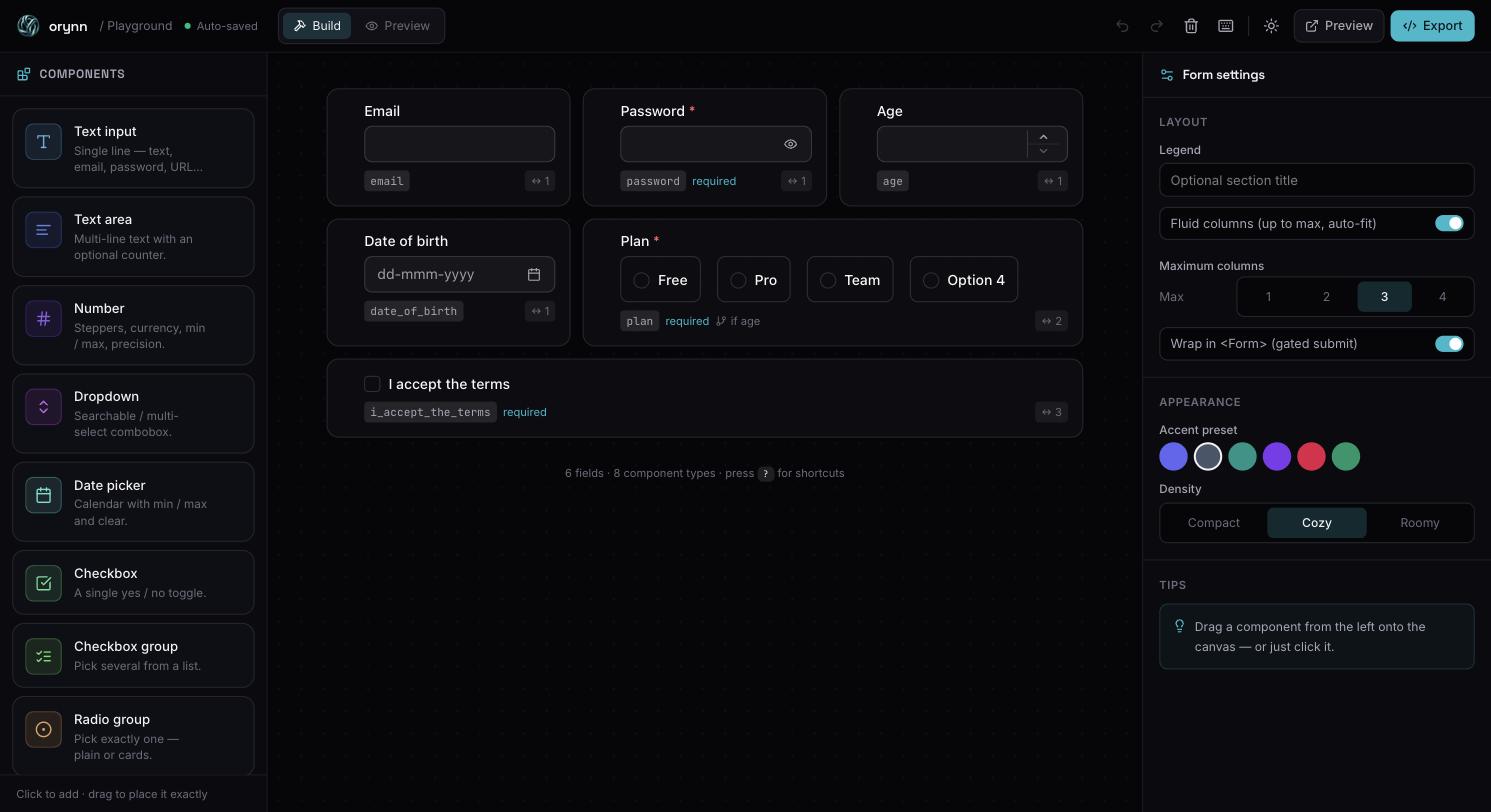The image size is (1491, 812).
Task: Add a Date picker component
Action: coord(133,502)
